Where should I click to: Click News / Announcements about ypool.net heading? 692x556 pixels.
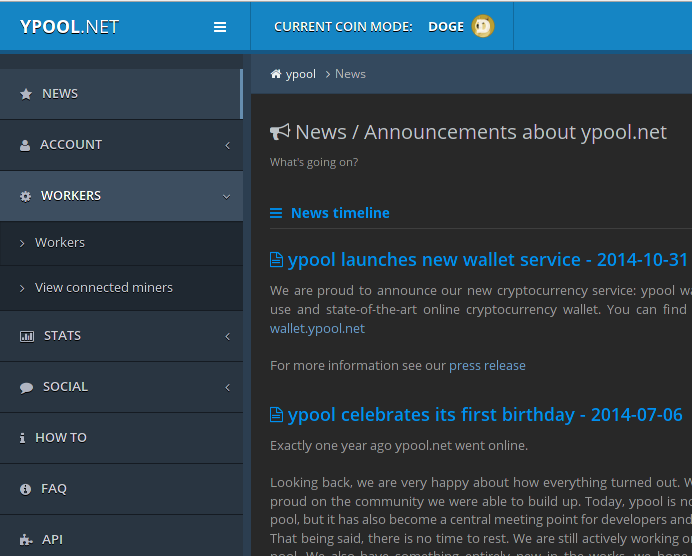click(x=481, y=132)
